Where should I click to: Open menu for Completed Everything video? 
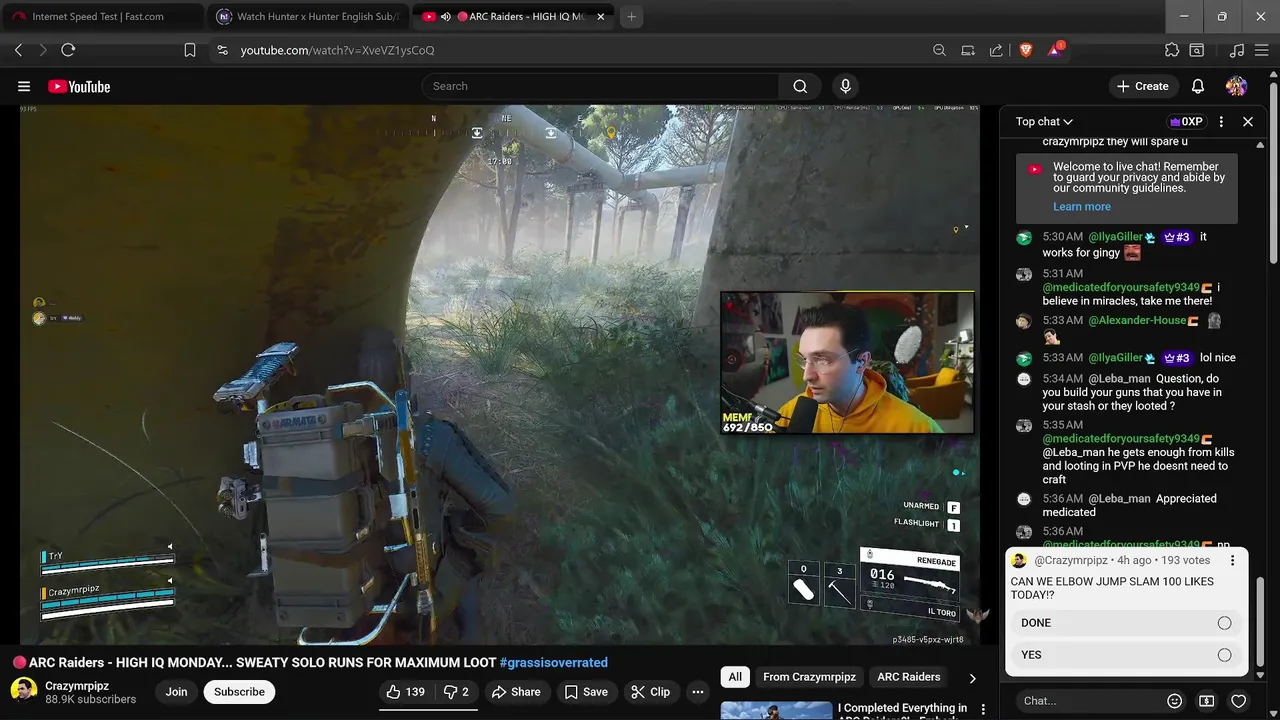pyautogui.click(x=983, y=709)
